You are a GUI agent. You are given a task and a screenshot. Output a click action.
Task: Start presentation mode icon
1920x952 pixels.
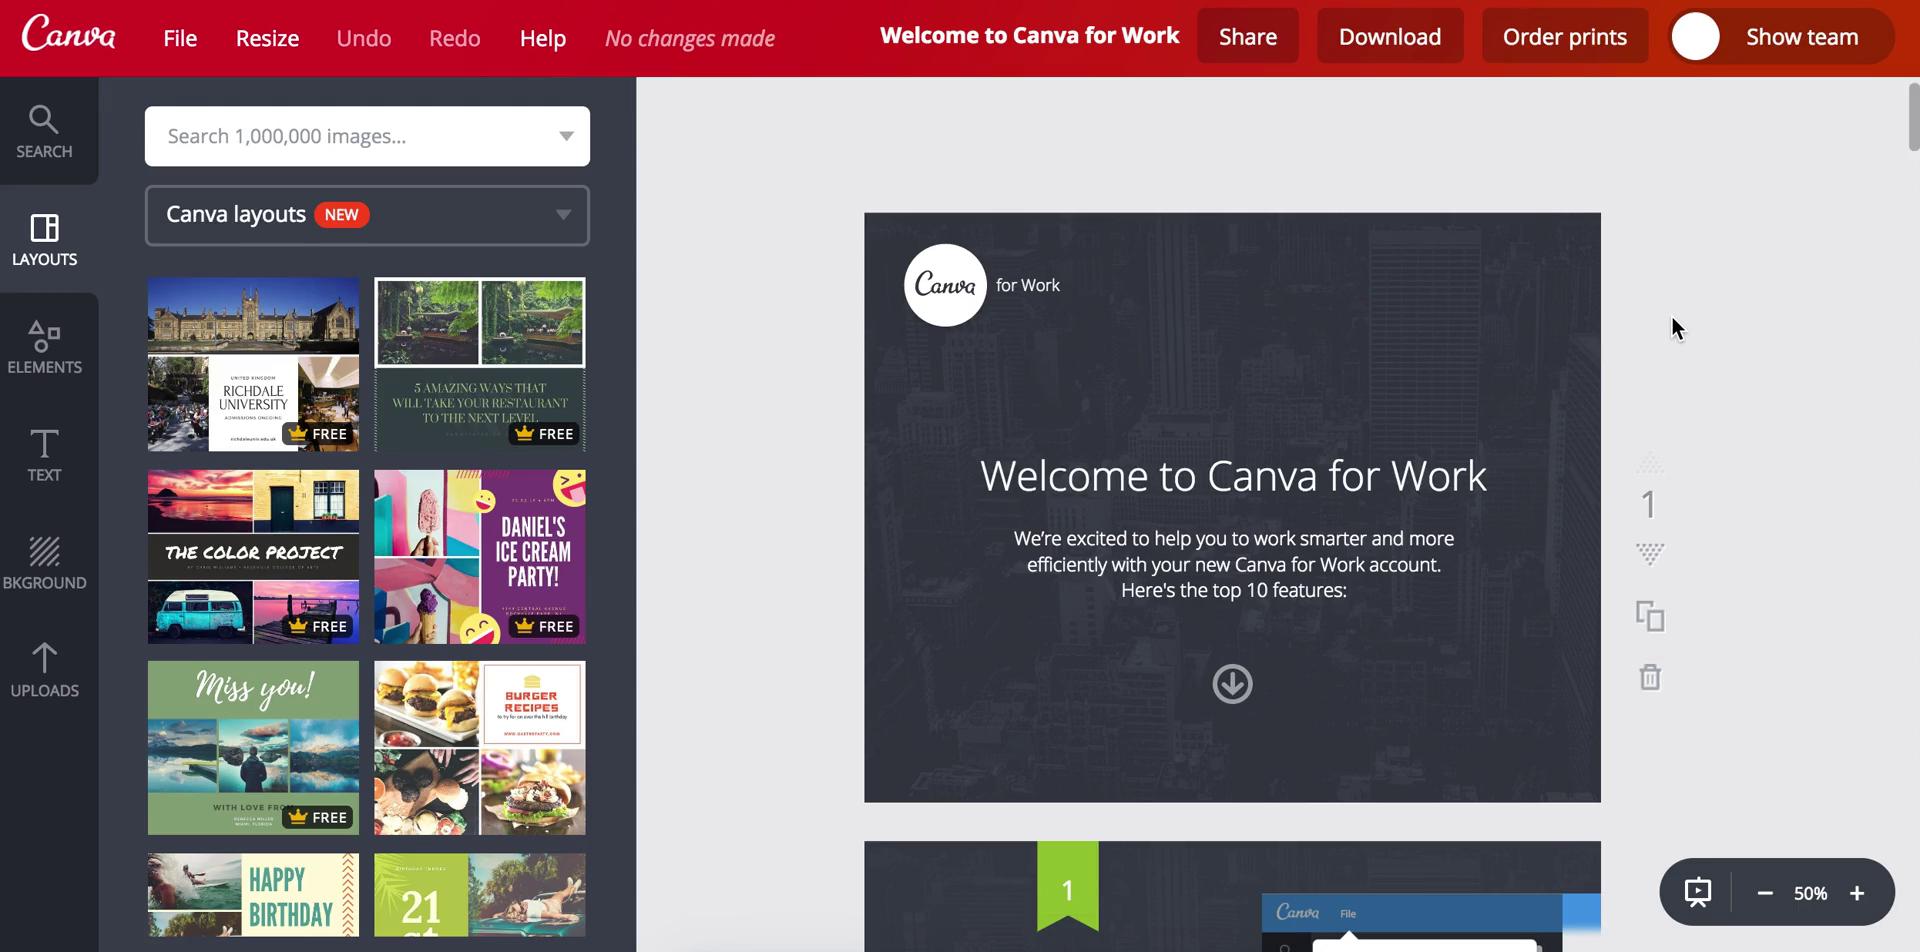(x=1698, y=892)
